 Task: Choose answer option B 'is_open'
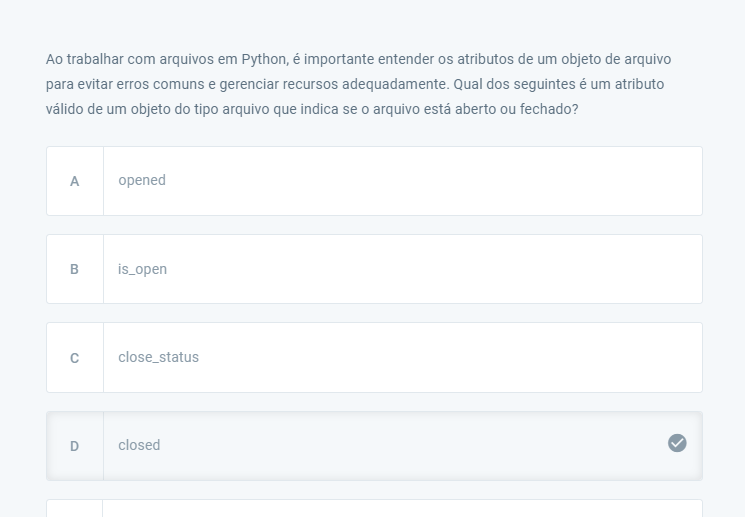pyautogui.click(x=374, y=269)
